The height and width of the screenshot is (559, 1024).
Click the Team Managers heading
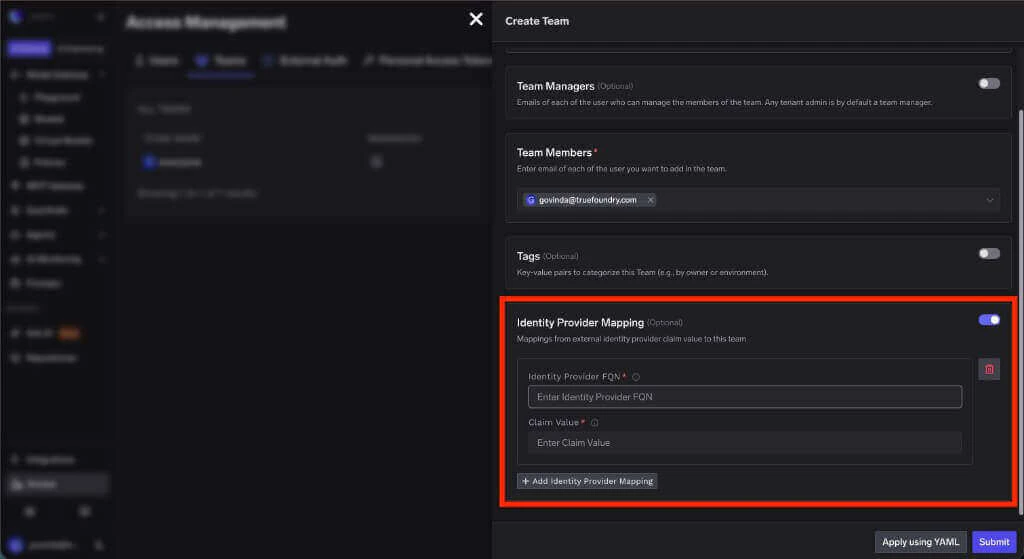(x=555, y=86)
